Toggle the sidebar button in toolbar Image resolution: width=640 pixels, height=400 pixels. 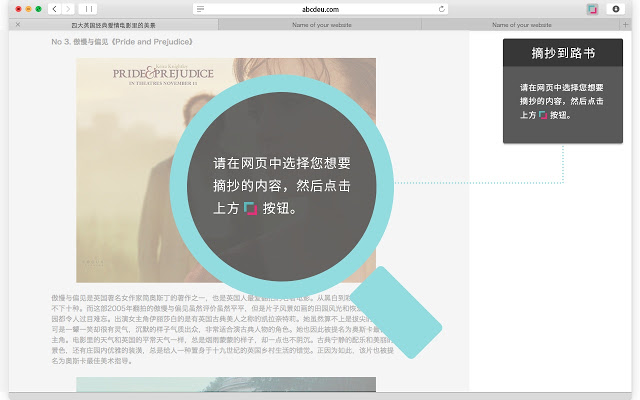(88, 9)
